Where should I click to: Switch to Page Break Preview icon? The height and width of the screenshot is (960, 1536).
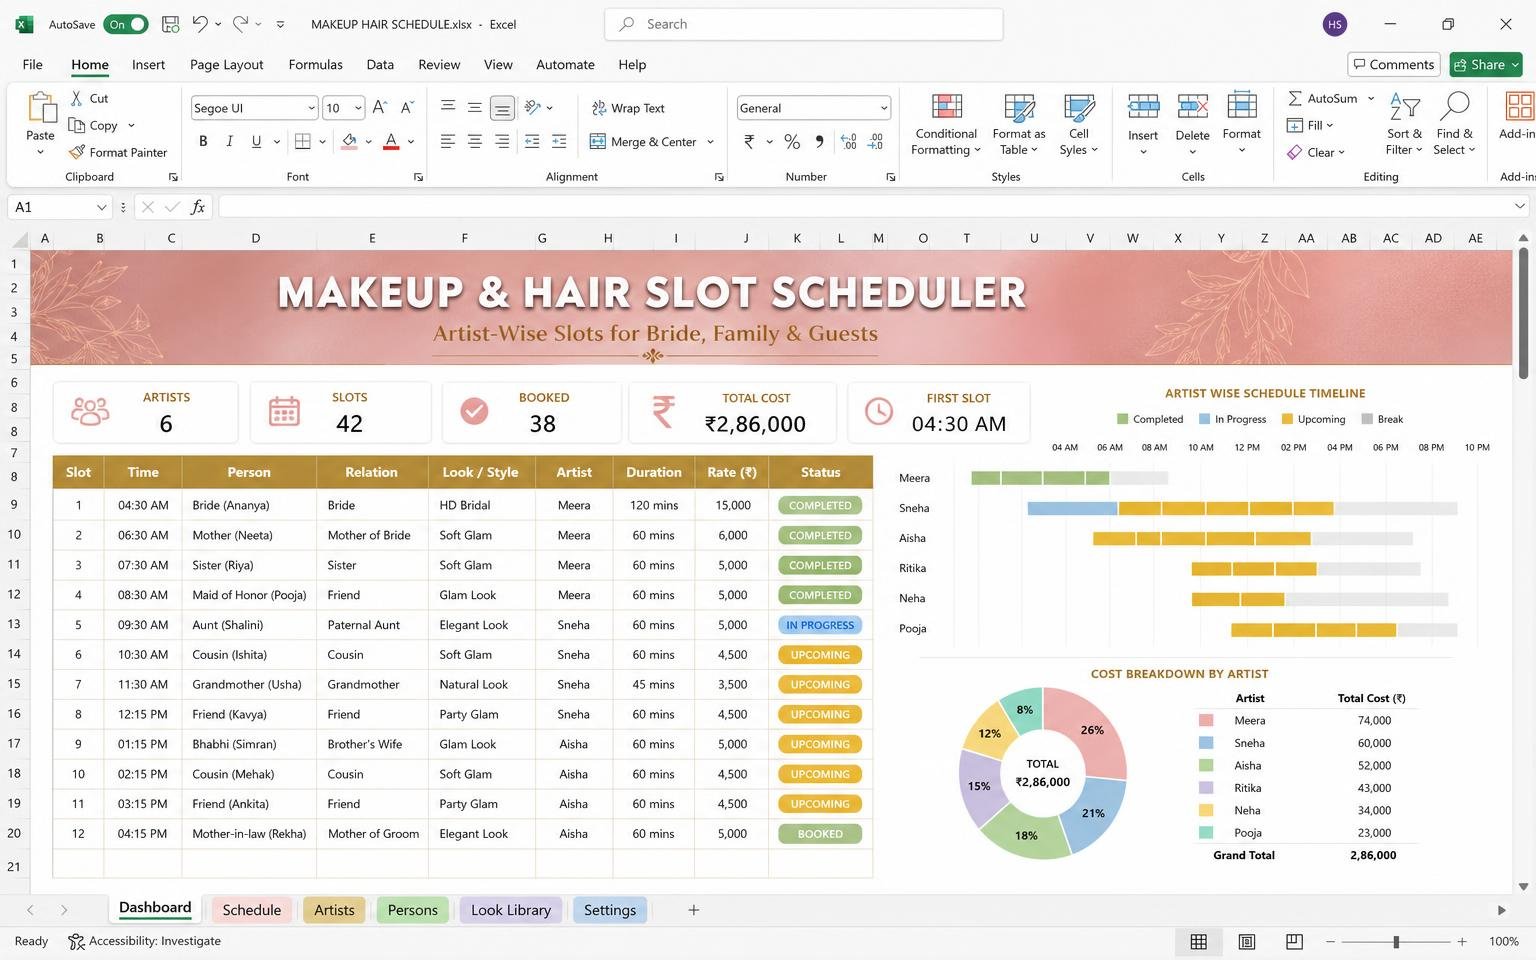click(1294, 941)
